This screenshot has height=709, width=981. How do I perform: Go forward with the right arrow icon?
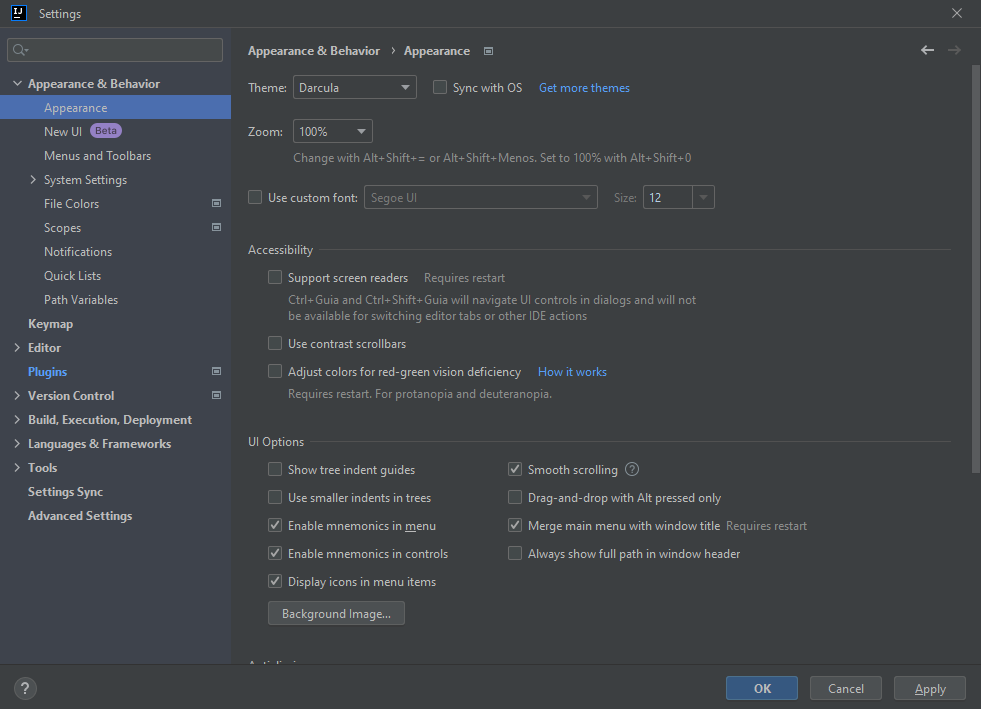click(954, 50)
